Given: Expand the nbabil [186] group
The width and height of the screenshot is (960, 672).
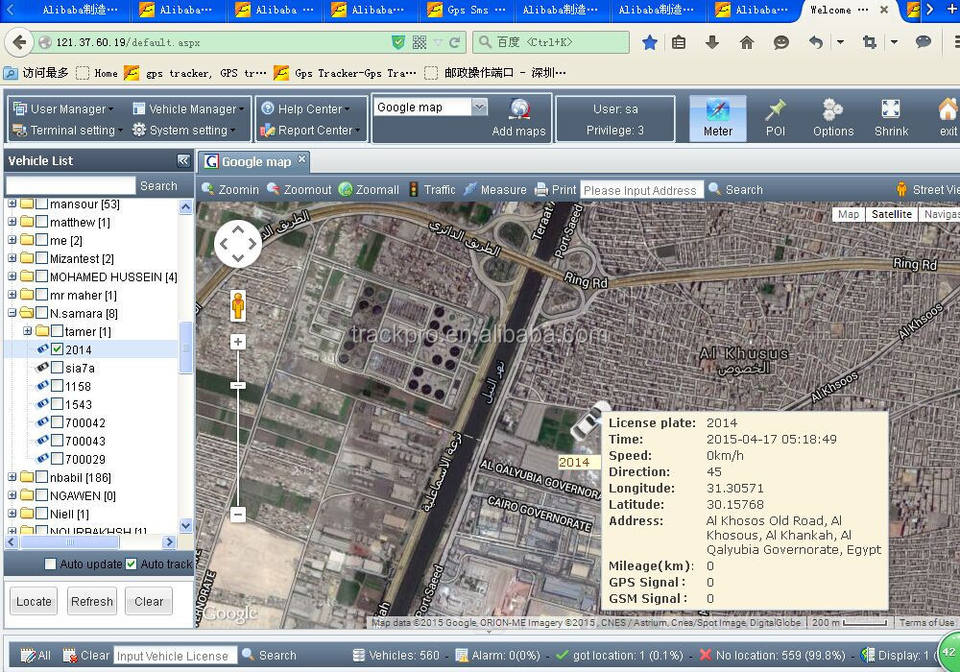Looking at the screenshot, I should (x=12, y=477).
